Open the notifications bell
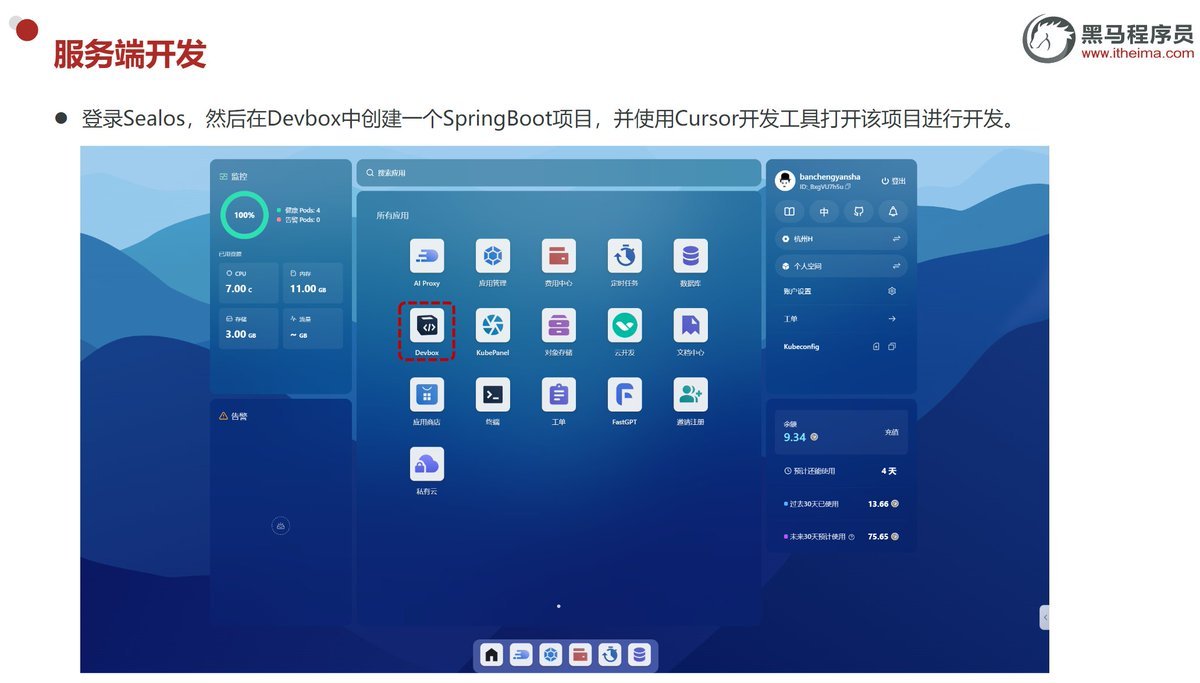 click(893, 212)
